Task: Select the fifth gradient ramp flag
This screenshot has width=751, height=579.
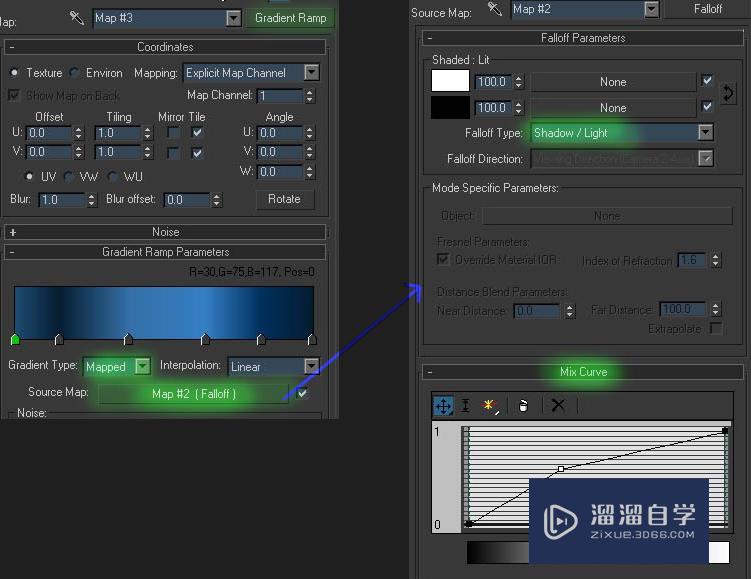Action: coord(261,340)
